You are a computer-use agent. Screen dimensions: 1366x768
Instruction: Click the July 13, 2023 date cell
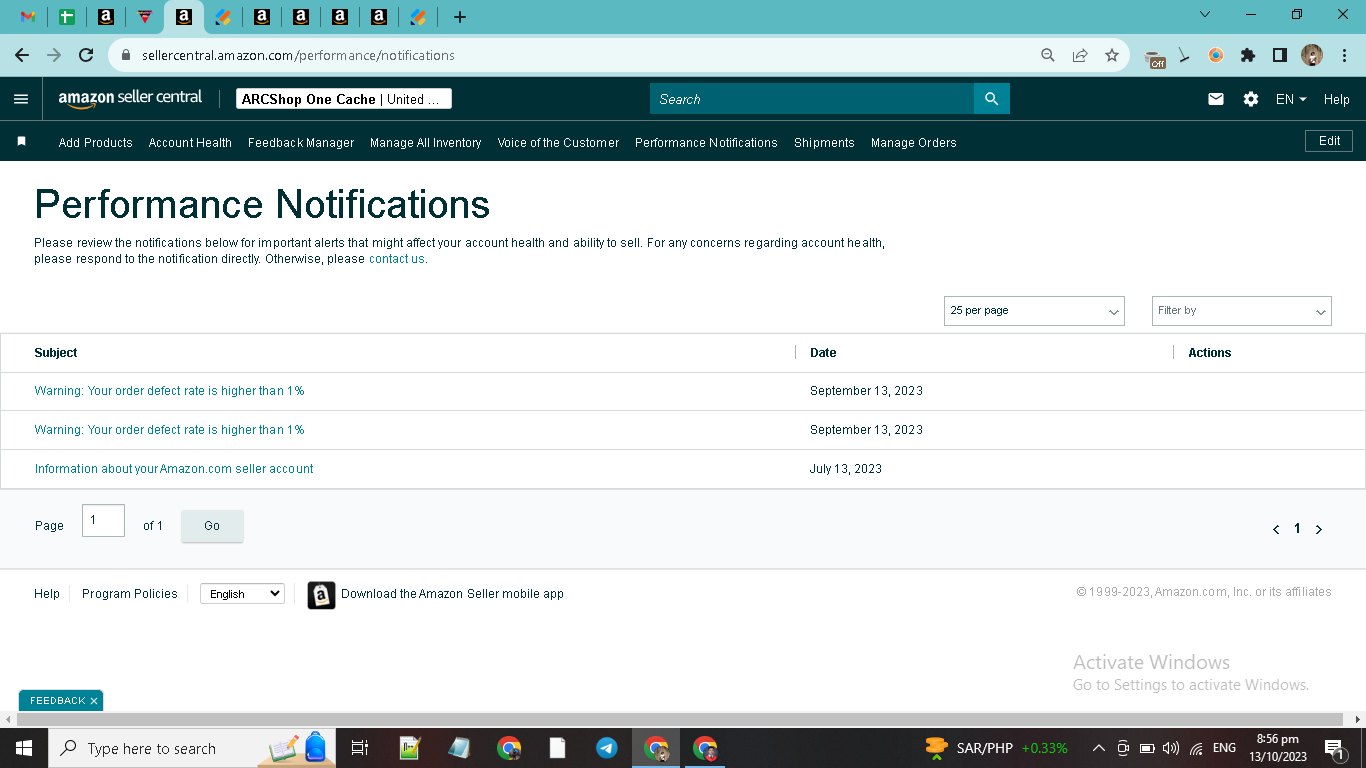846,469
